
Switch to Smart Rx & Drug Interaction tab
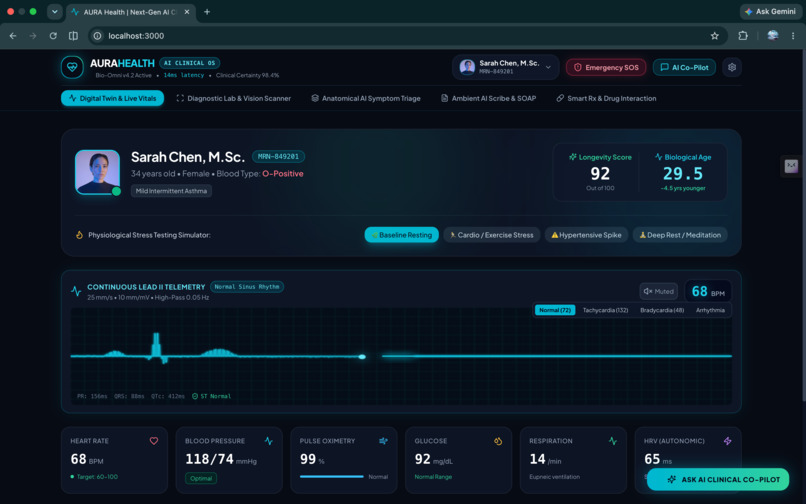(x=606, y=98)
